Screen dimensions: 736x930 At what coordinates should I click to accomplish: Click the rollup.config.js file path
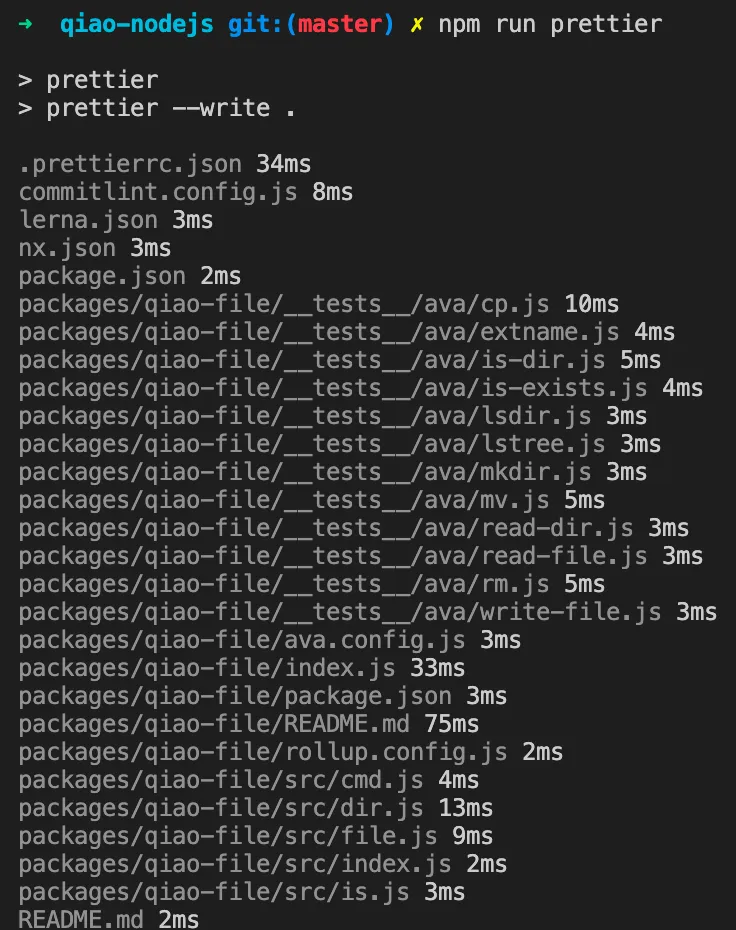[x=262, y=751]
